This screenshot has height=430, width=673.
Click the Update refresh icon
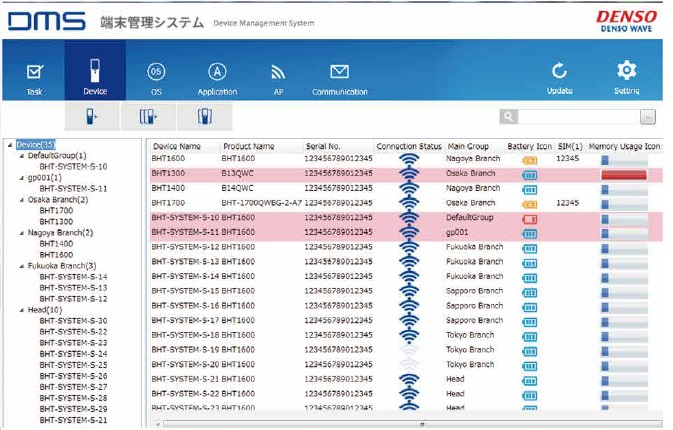[x=560, y=76]
